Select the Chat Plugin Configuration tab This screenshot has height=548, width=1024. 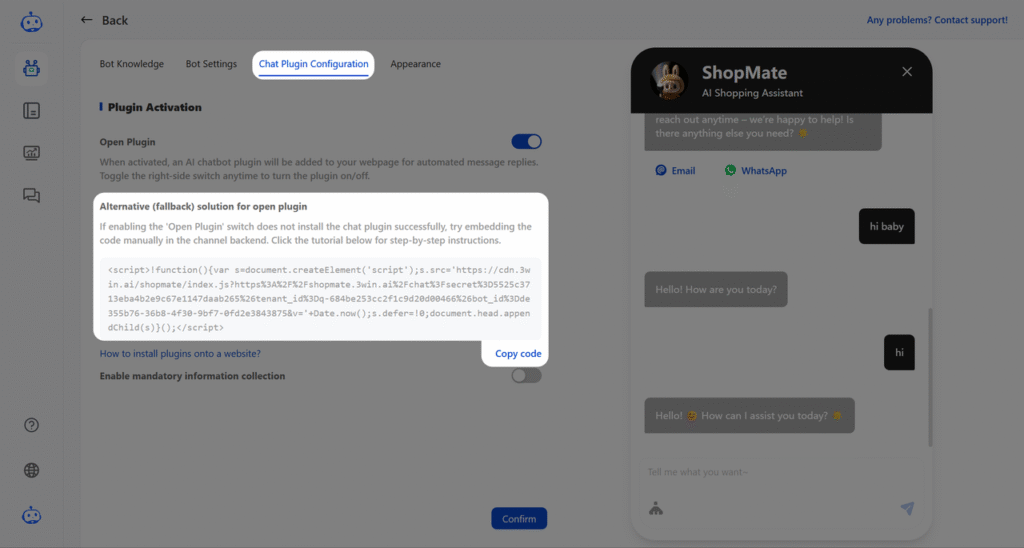tap(313, 64)
